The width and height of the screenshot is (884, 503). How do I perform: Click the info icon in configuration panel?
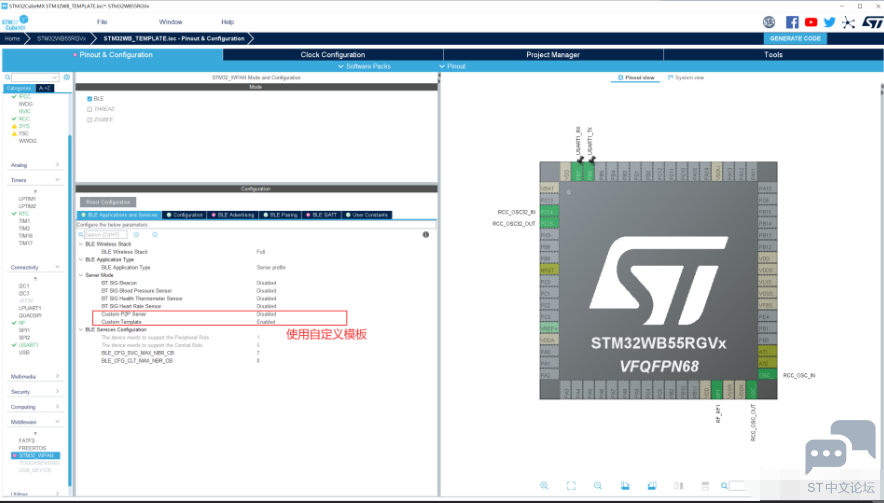[426, 235]
